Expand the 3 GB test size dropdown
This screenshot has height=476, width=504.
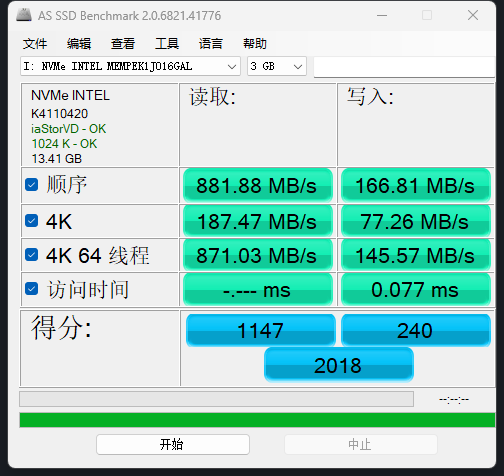(277, 66)
